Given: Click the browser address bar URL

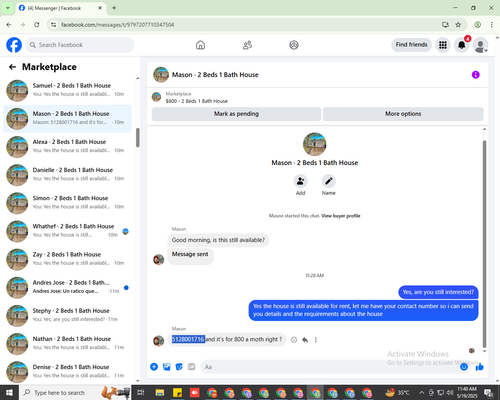Looking at the screenshot, I should (117, 25).
